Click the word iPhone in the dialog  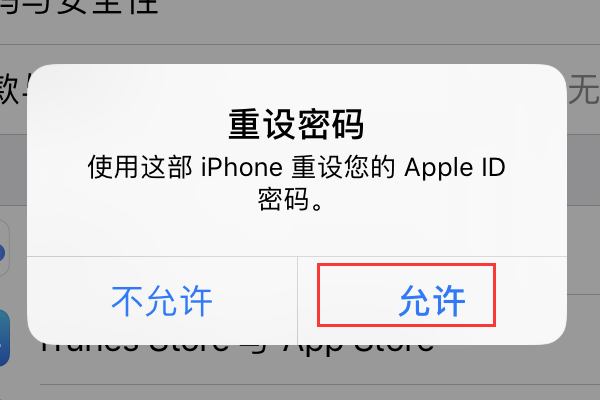[x=242, y=167]
